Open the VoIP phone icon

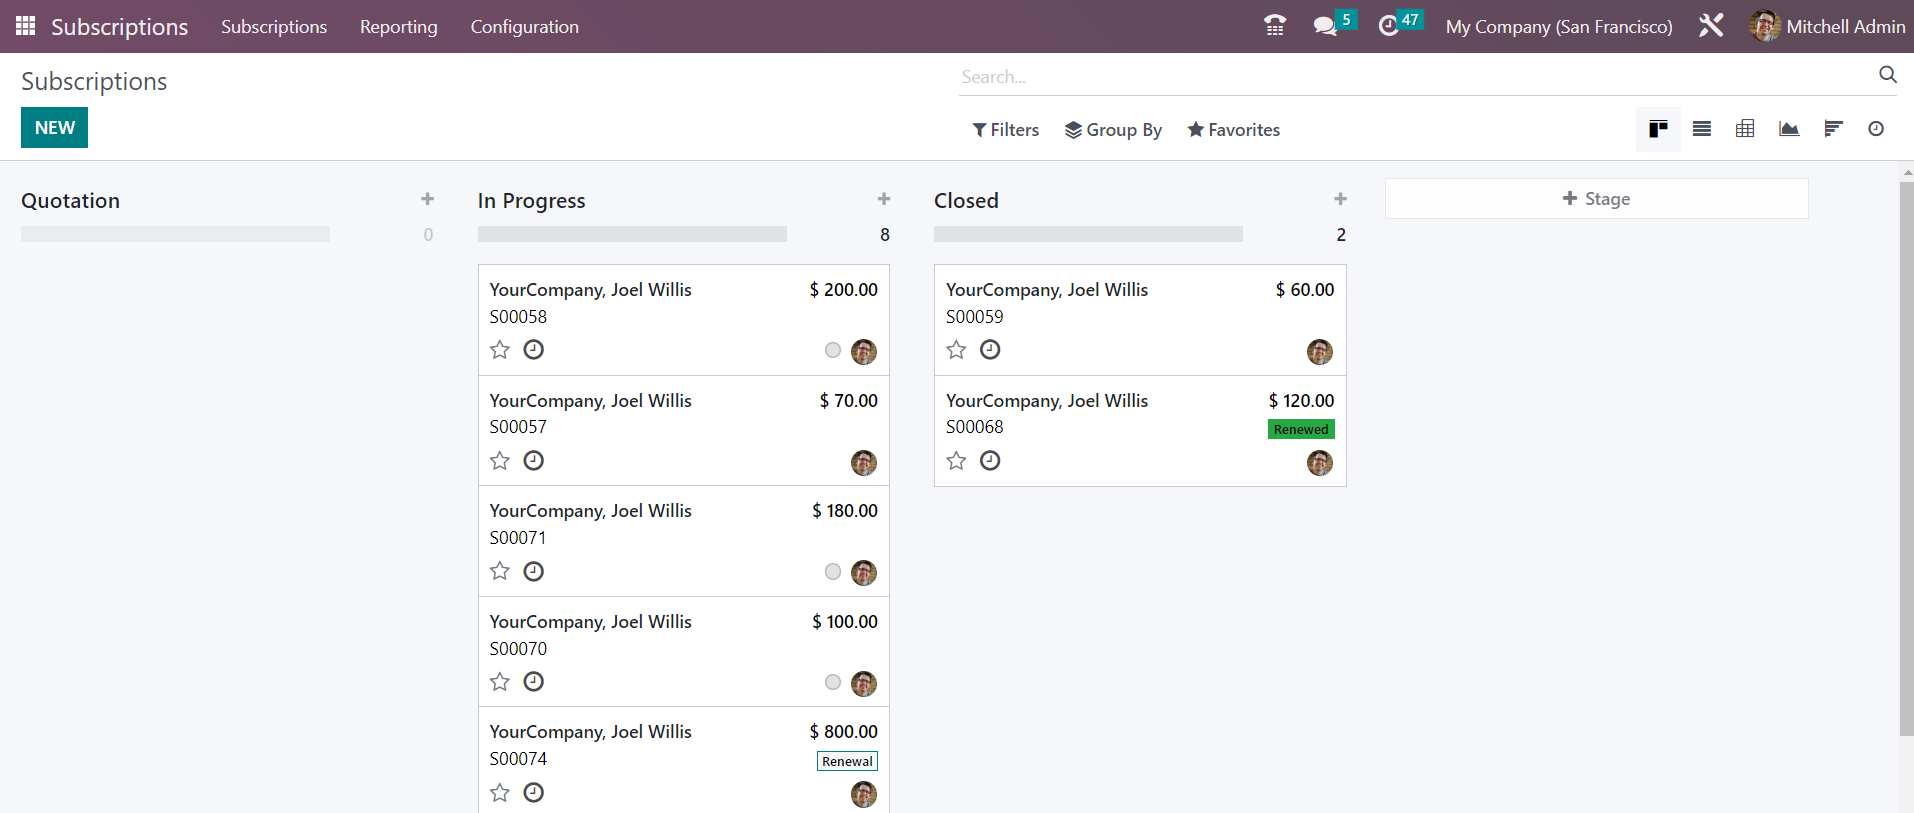point(1275,26)
